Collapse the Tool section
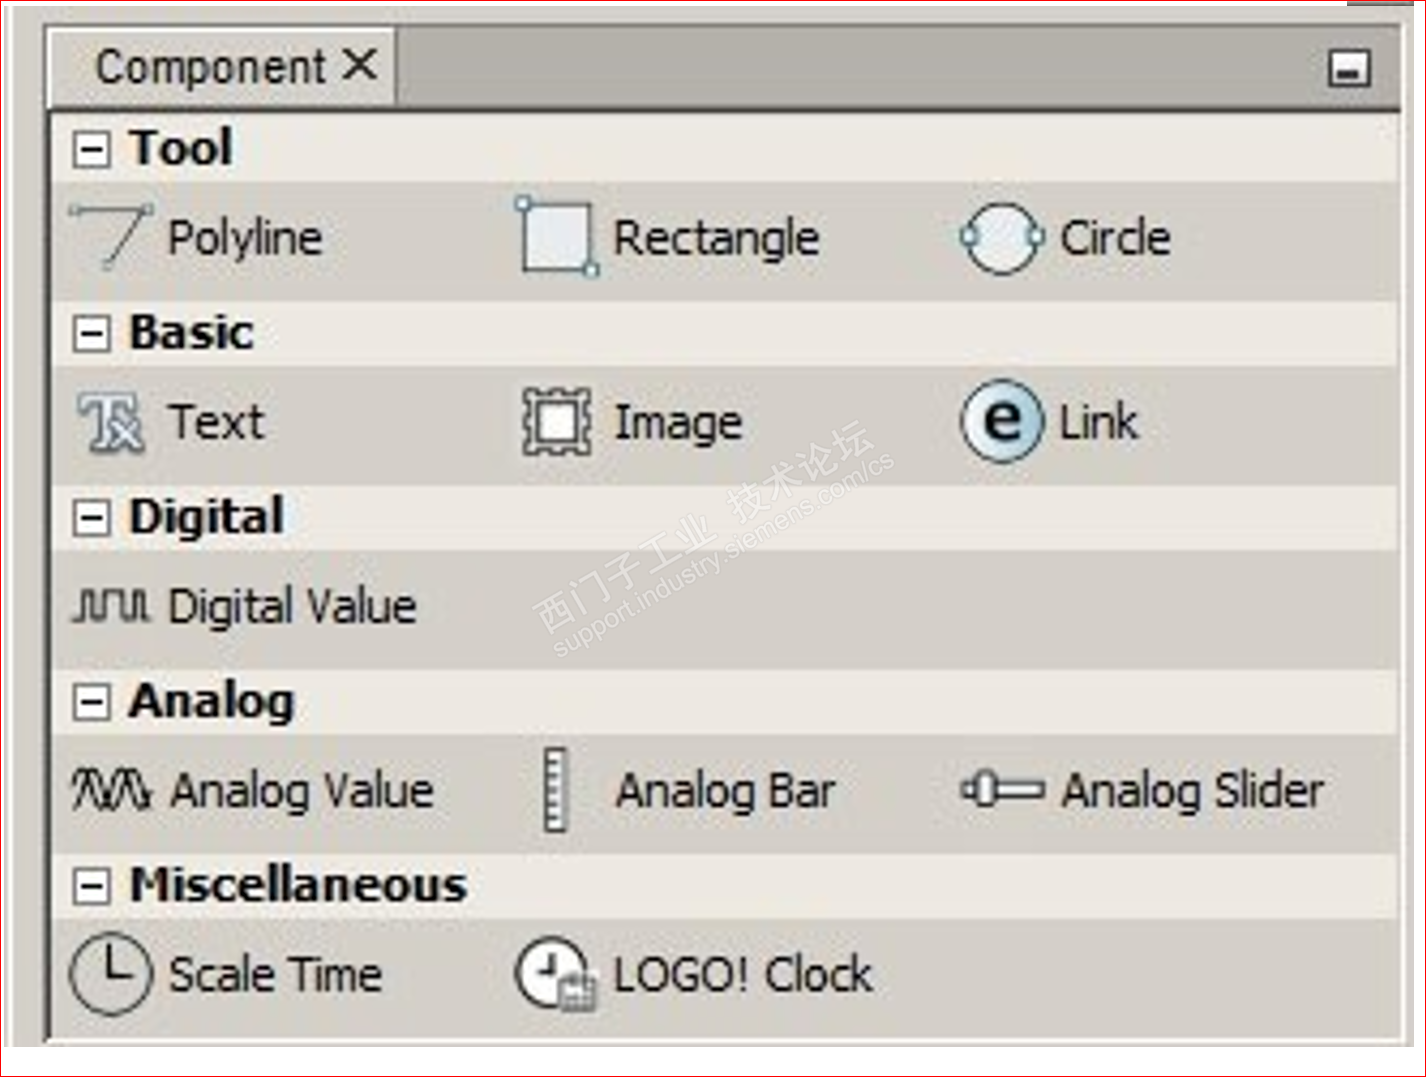The height and width of the screenshot is (1077, 1426). pyautogui.click(x=91, y=150)
